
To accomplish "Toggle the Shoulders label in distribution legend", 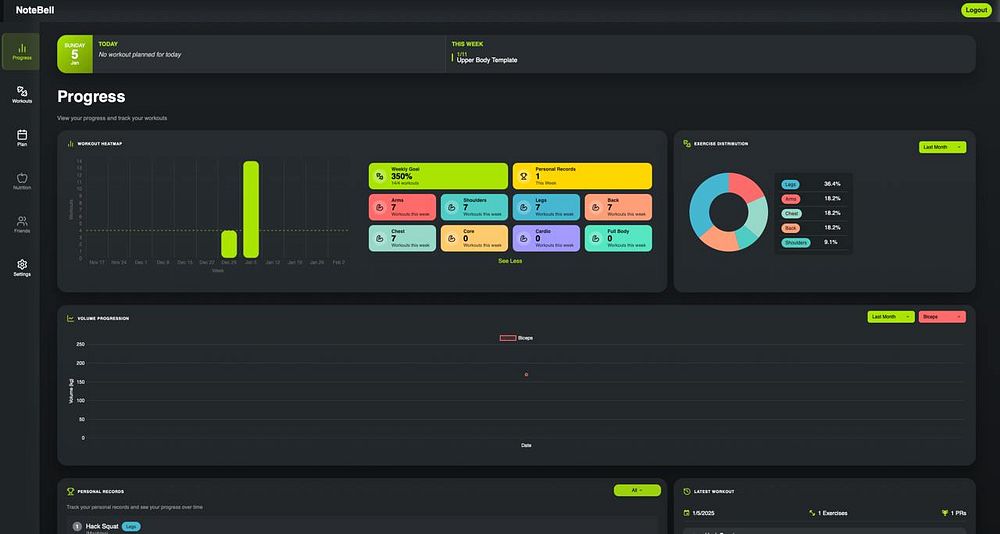I will click(x=795, y=242).
